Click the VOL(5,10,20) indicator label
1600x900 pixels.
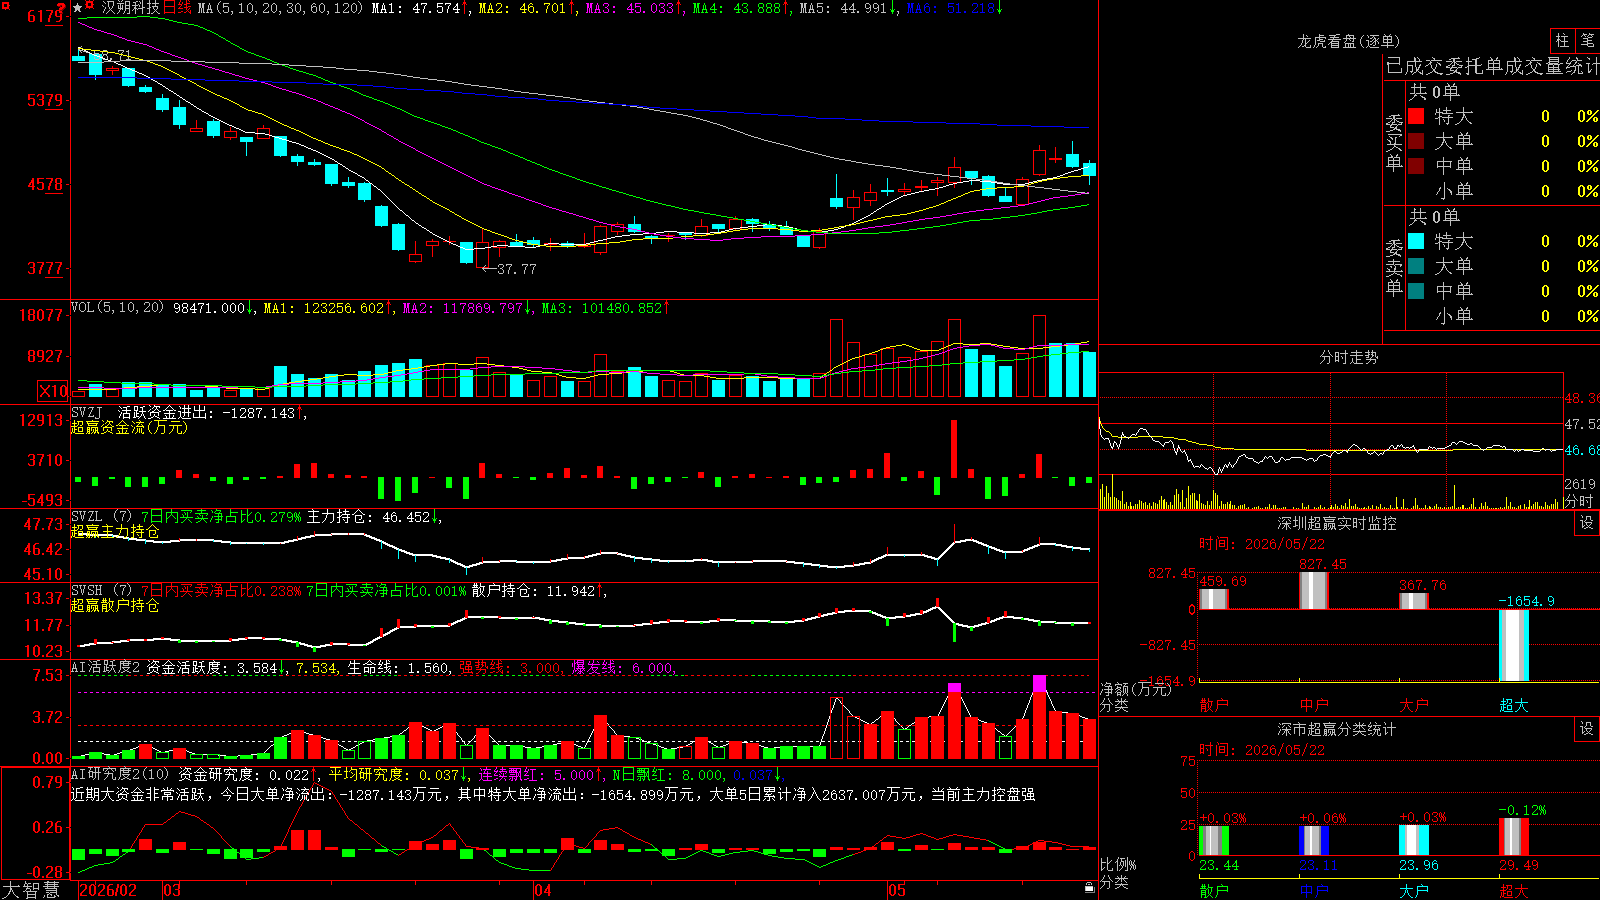tap(117, 308)
